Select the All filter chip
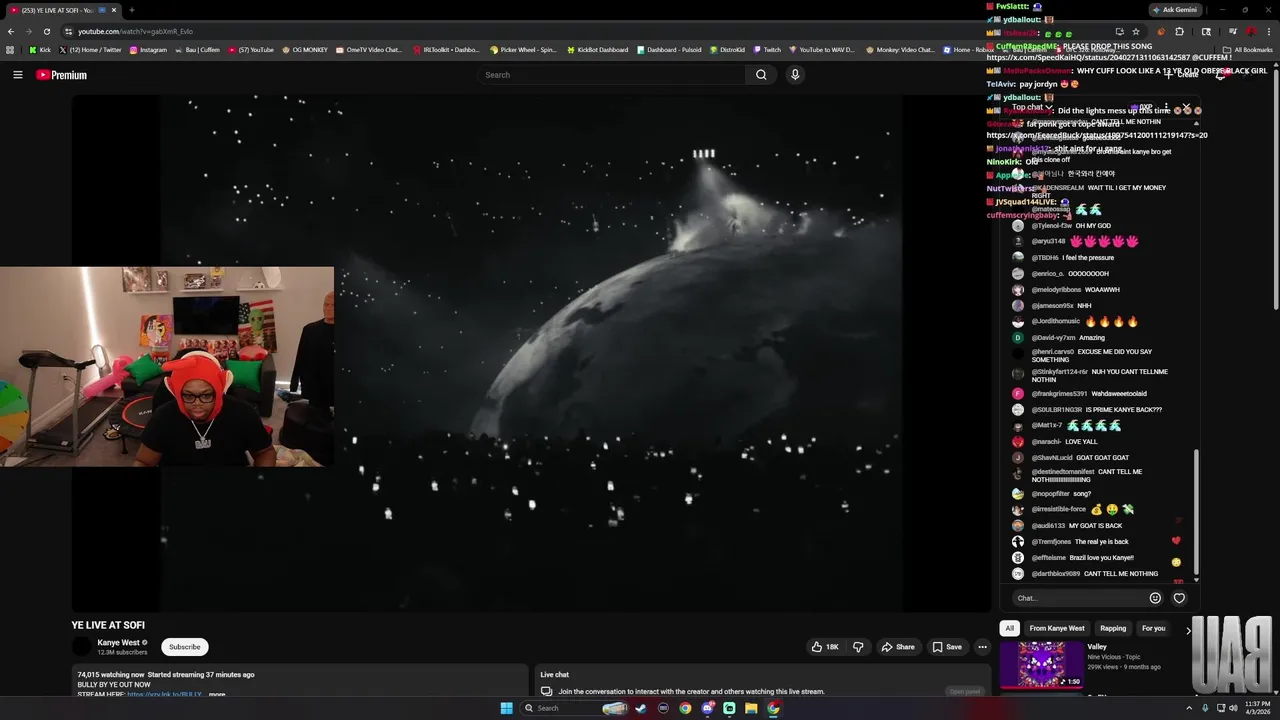The width and height of the screenshot is (1280, 720). coord(1009,628)
